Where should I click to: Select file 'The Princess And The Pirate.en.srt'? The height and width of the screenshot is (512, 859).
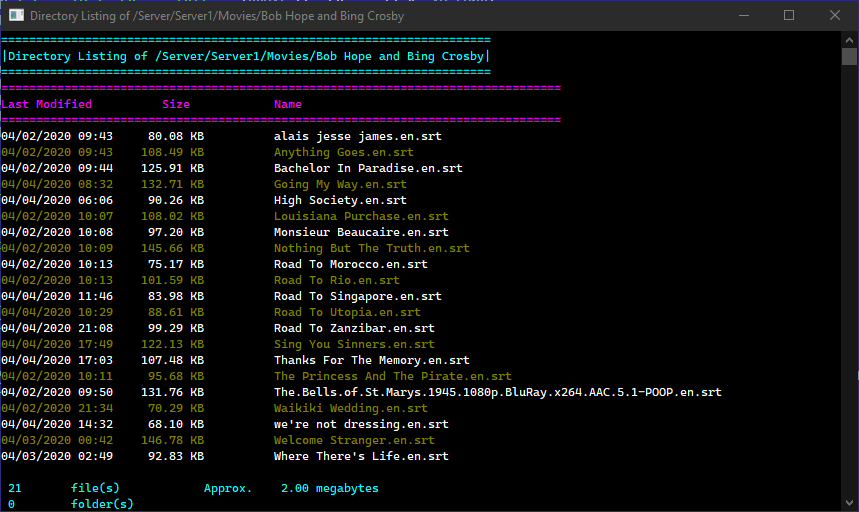[393, 376]
